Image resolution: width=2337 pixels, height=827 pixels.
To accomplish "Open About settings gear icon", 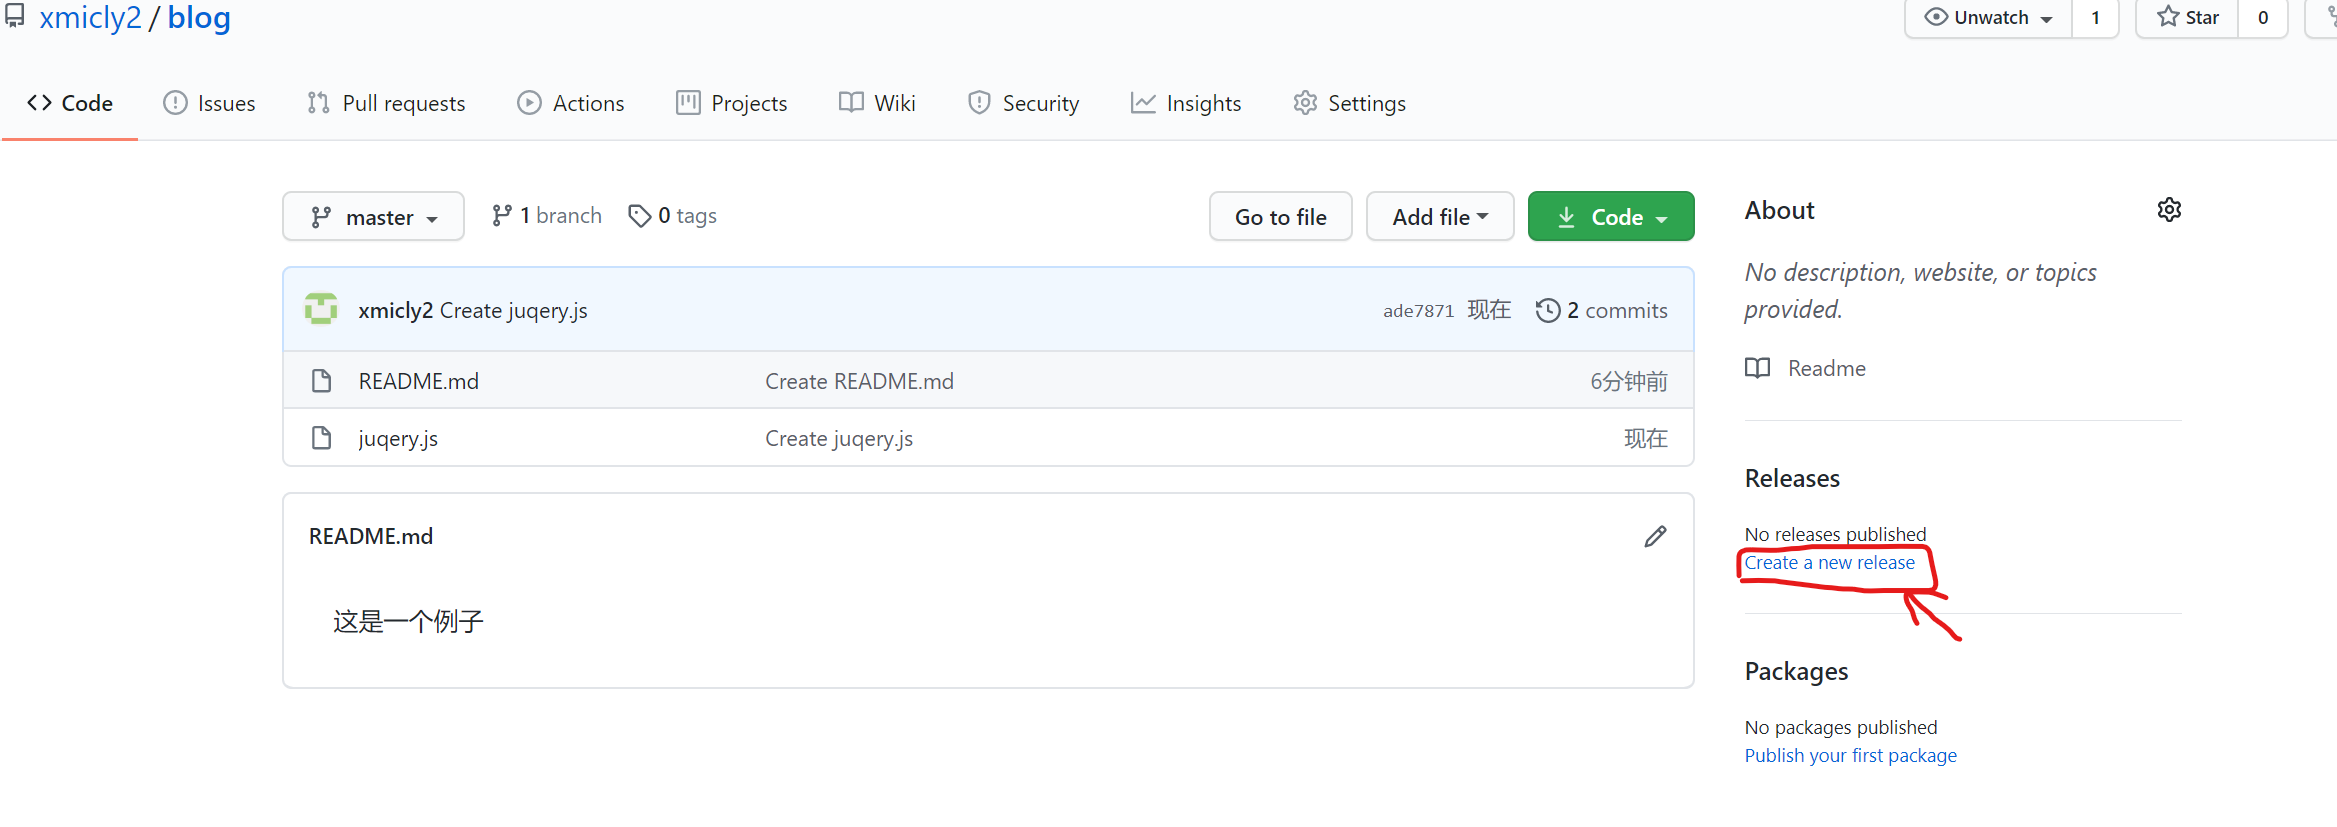I will 2169,210.
